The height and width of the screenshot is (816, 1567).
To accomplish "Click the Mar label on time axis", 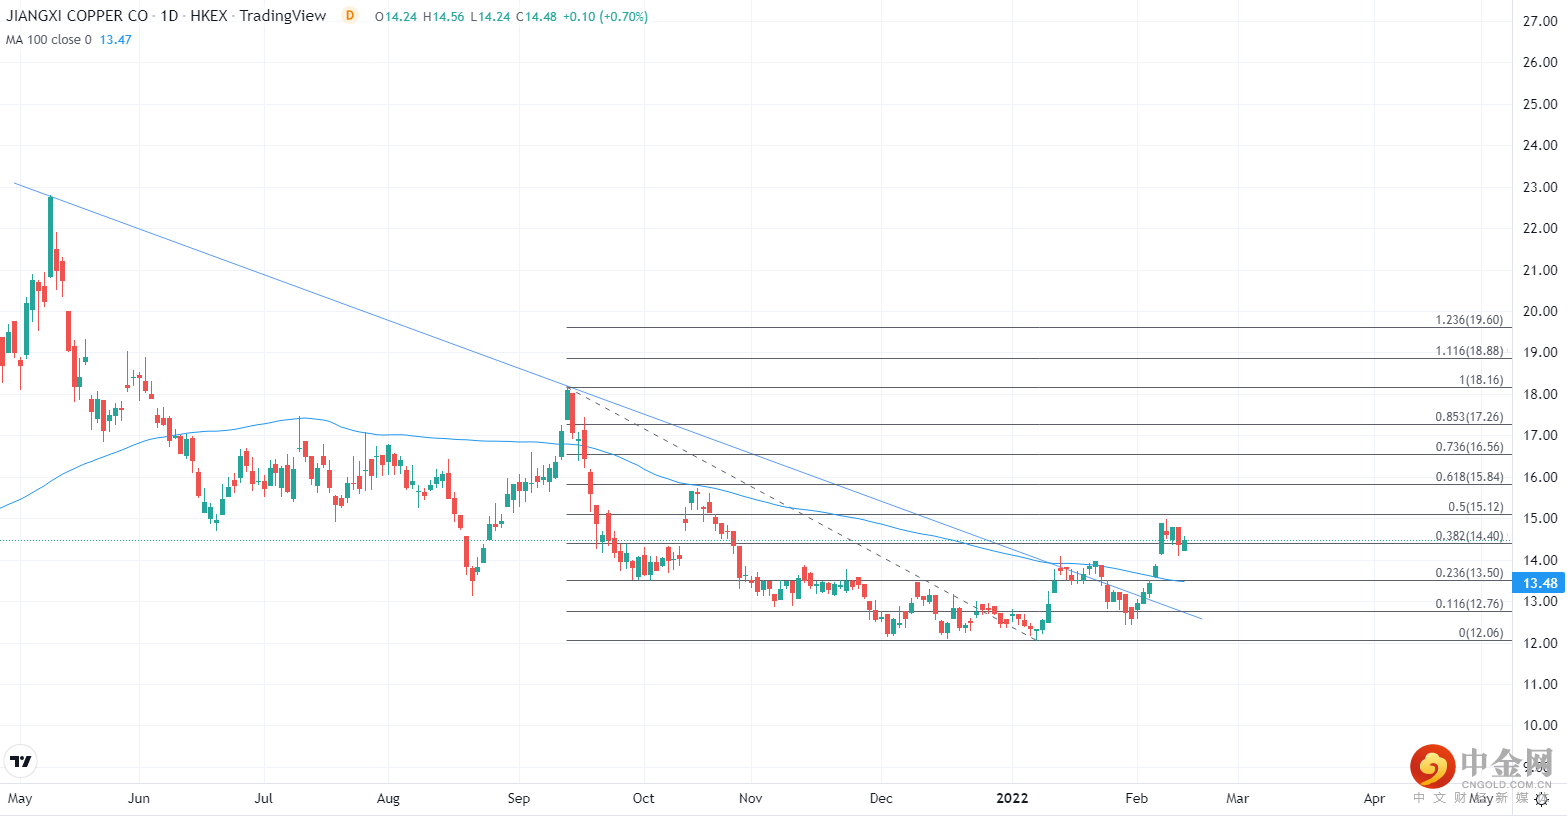I will point(1238,798).
